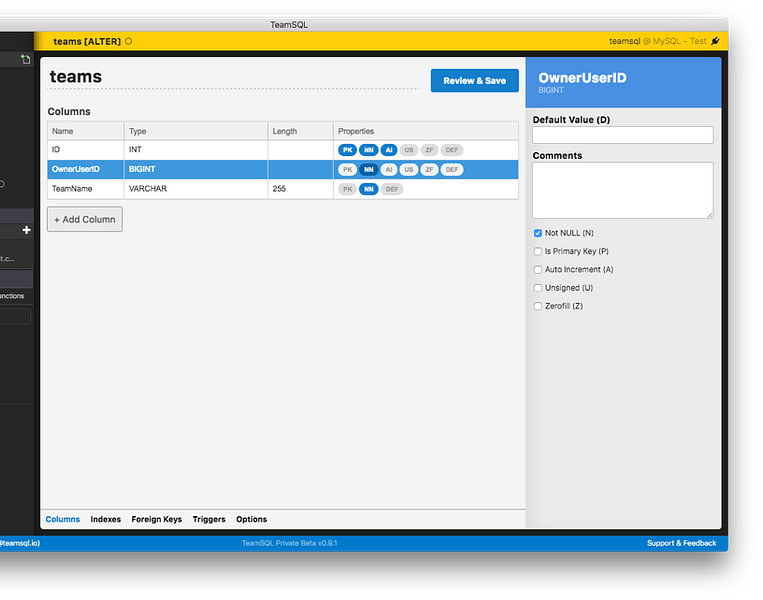This screenshot has height=600, width=763.
Task: Click the VARCHAR type cell
Action: (196, 189)
